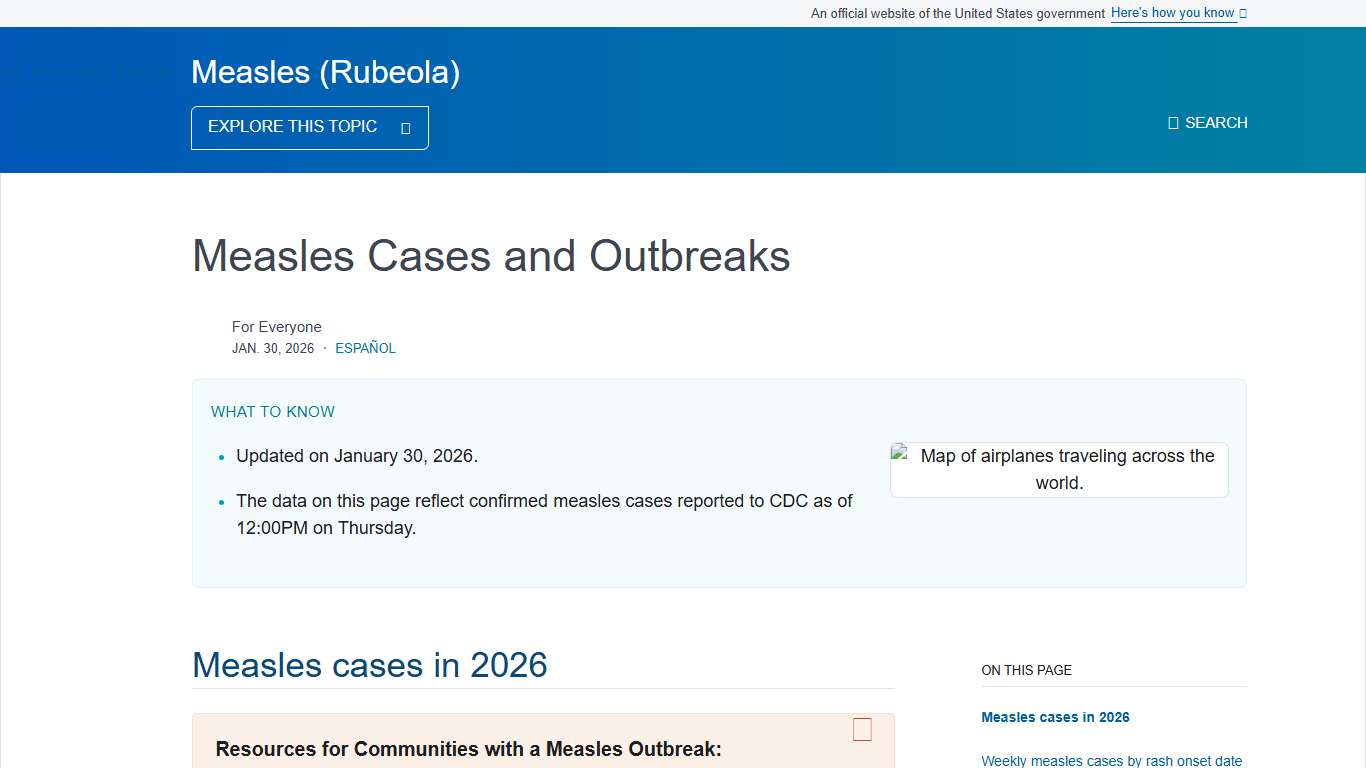Click the 'For Everyone' audience label

tap(277, 327)
